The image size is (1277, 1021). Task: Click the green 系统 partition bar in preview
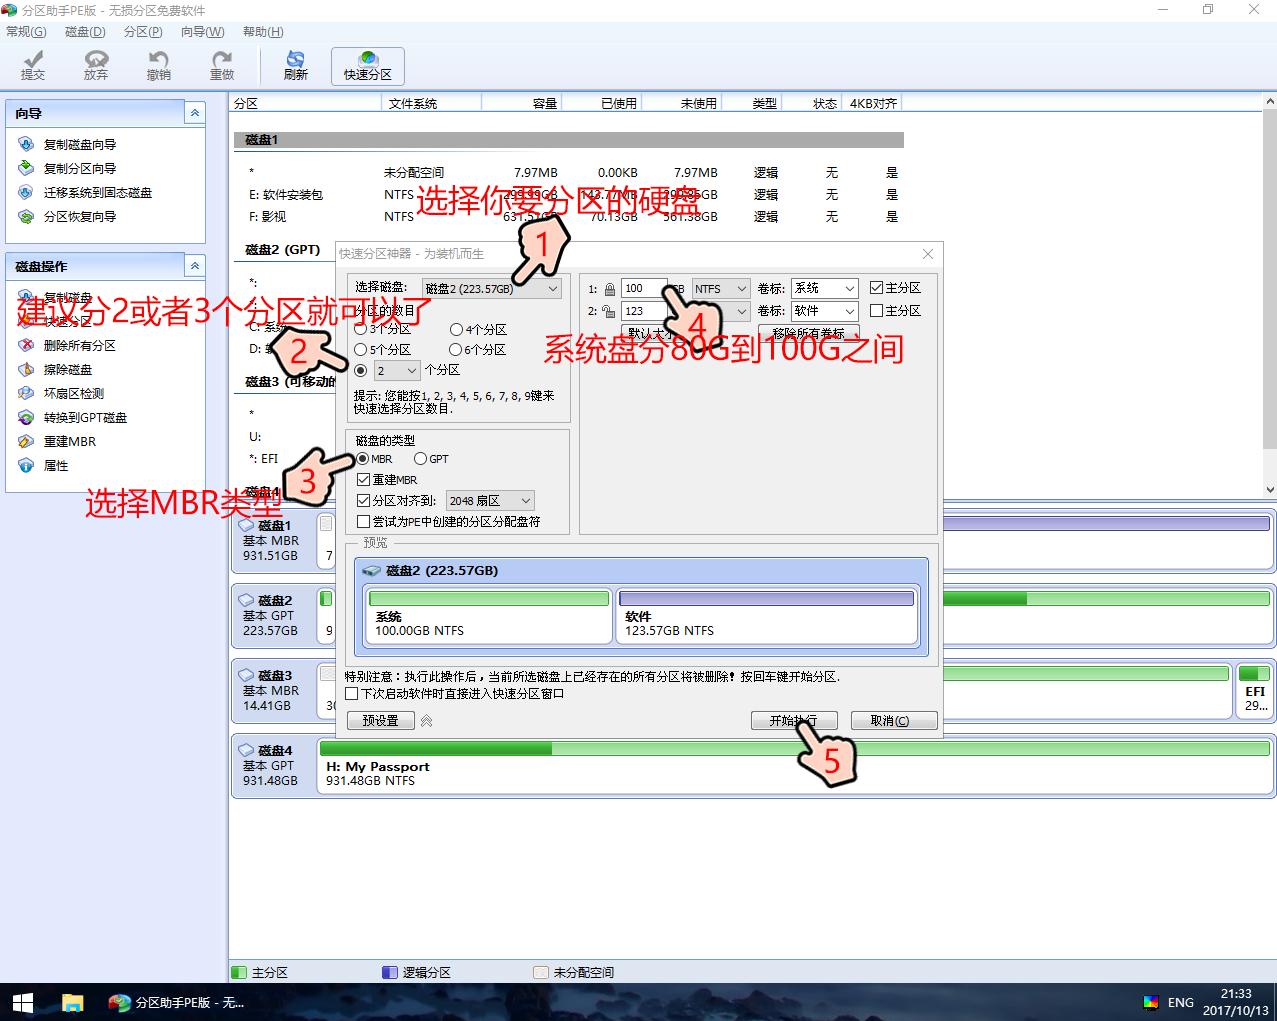[x=488, y=599]
